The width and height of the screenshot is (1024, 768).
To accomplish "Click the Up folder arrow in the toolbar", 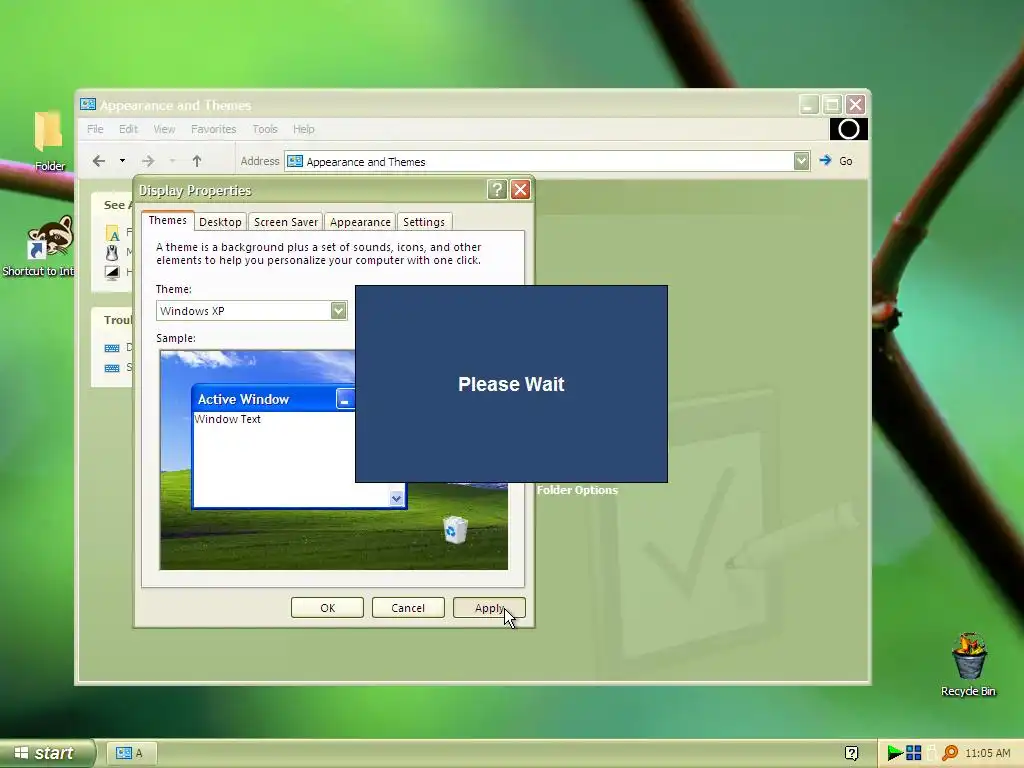I will click(x=197, y=161).
